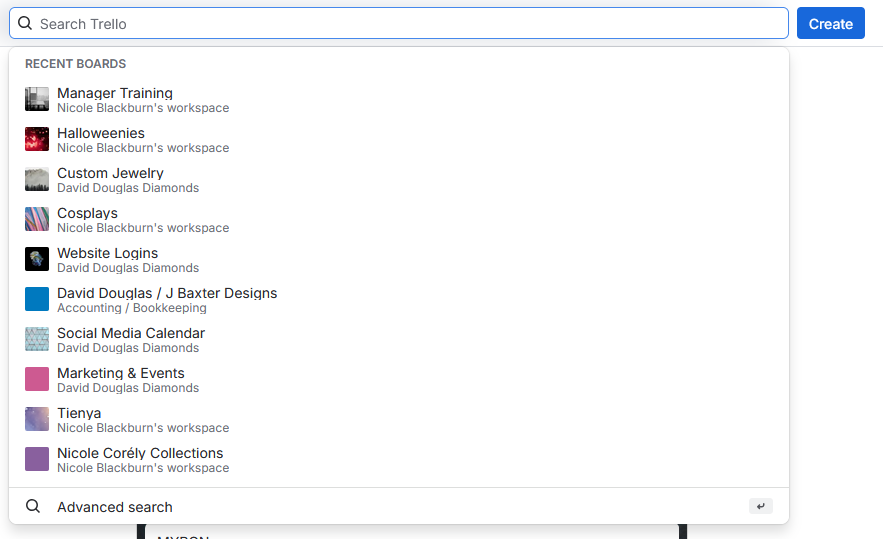Open David Douglas / J Baxter Designs board

tap(399, 300)
